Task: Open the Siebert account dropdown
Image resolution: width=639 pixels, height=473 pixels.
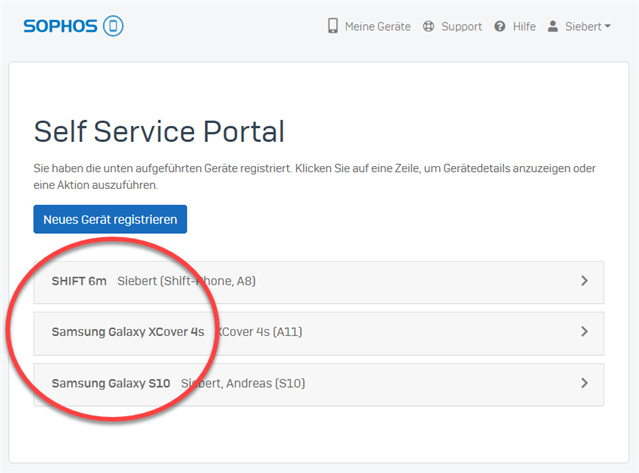Action: coord(588,26)
